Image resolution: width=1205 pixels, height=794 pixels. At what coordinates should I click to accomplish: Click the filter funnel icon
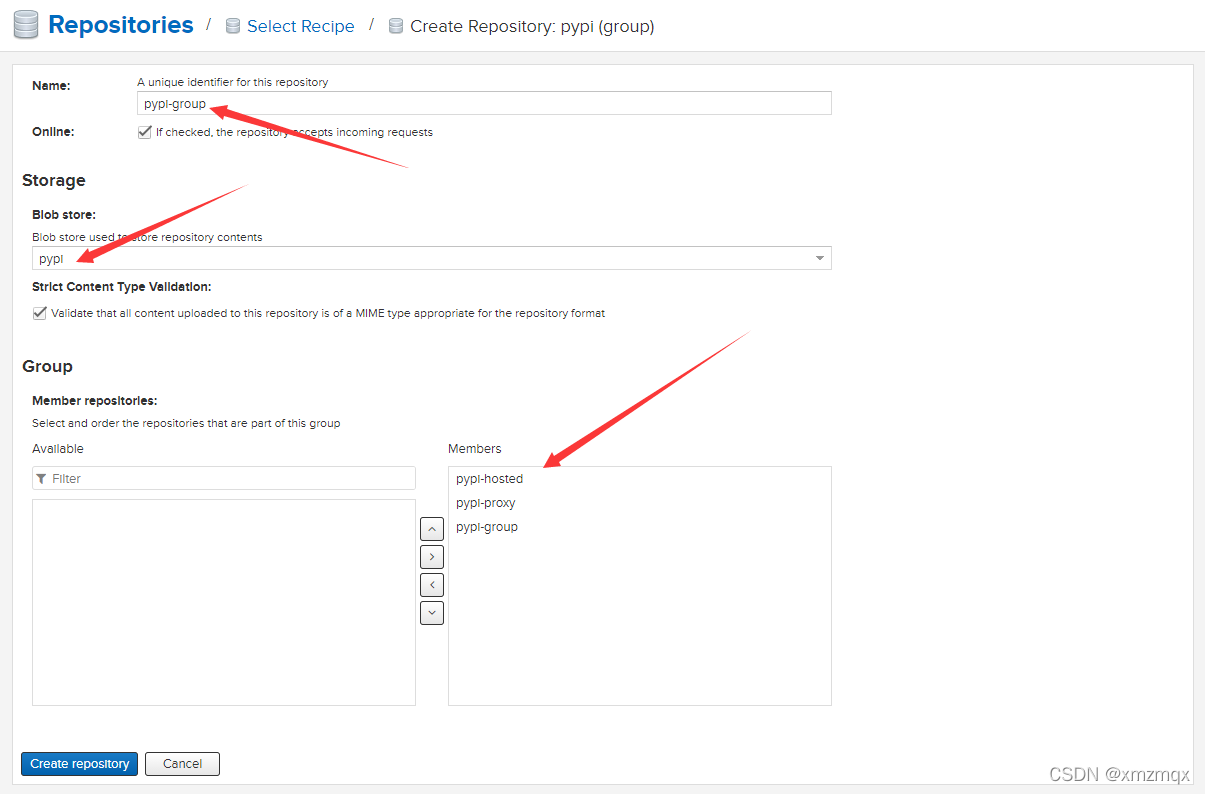pyautogui.click(x=41, y=479)
